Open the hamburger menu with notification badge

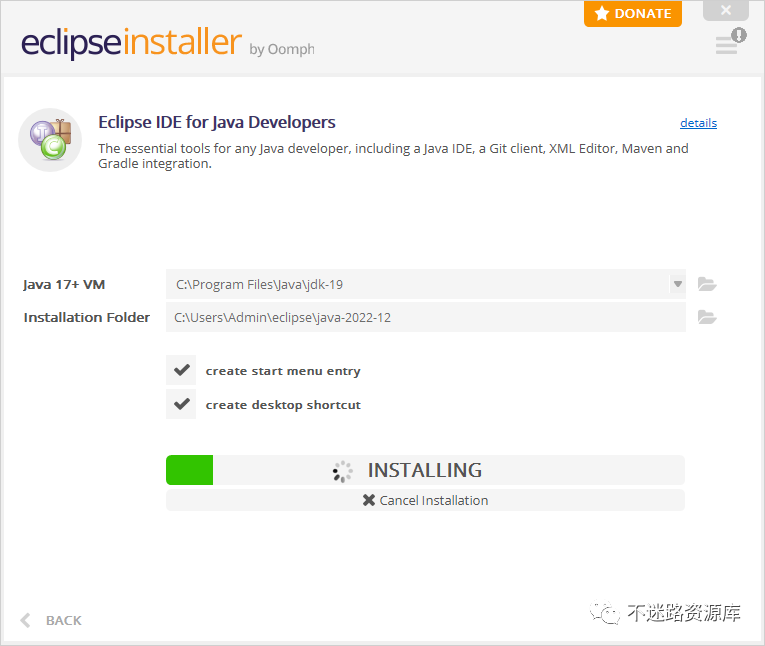point(730,41)
